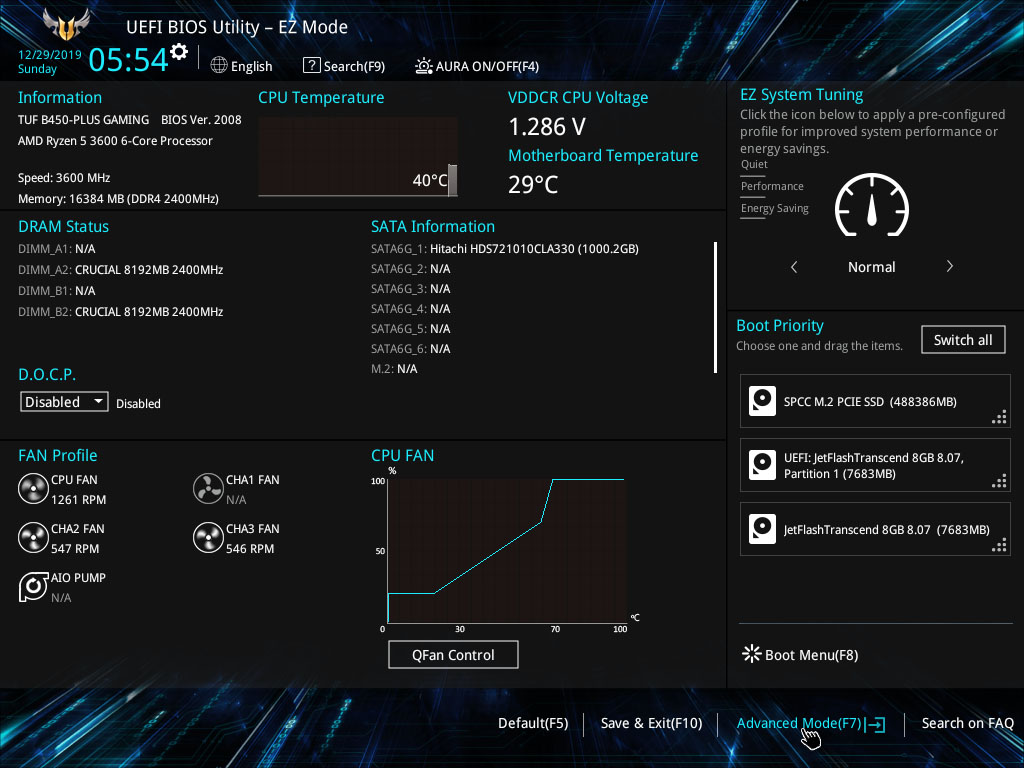The height and width of the screenshot is (768, 1024).
Task: Click the CHA3 FAN icon
Action: pos(208,538)
